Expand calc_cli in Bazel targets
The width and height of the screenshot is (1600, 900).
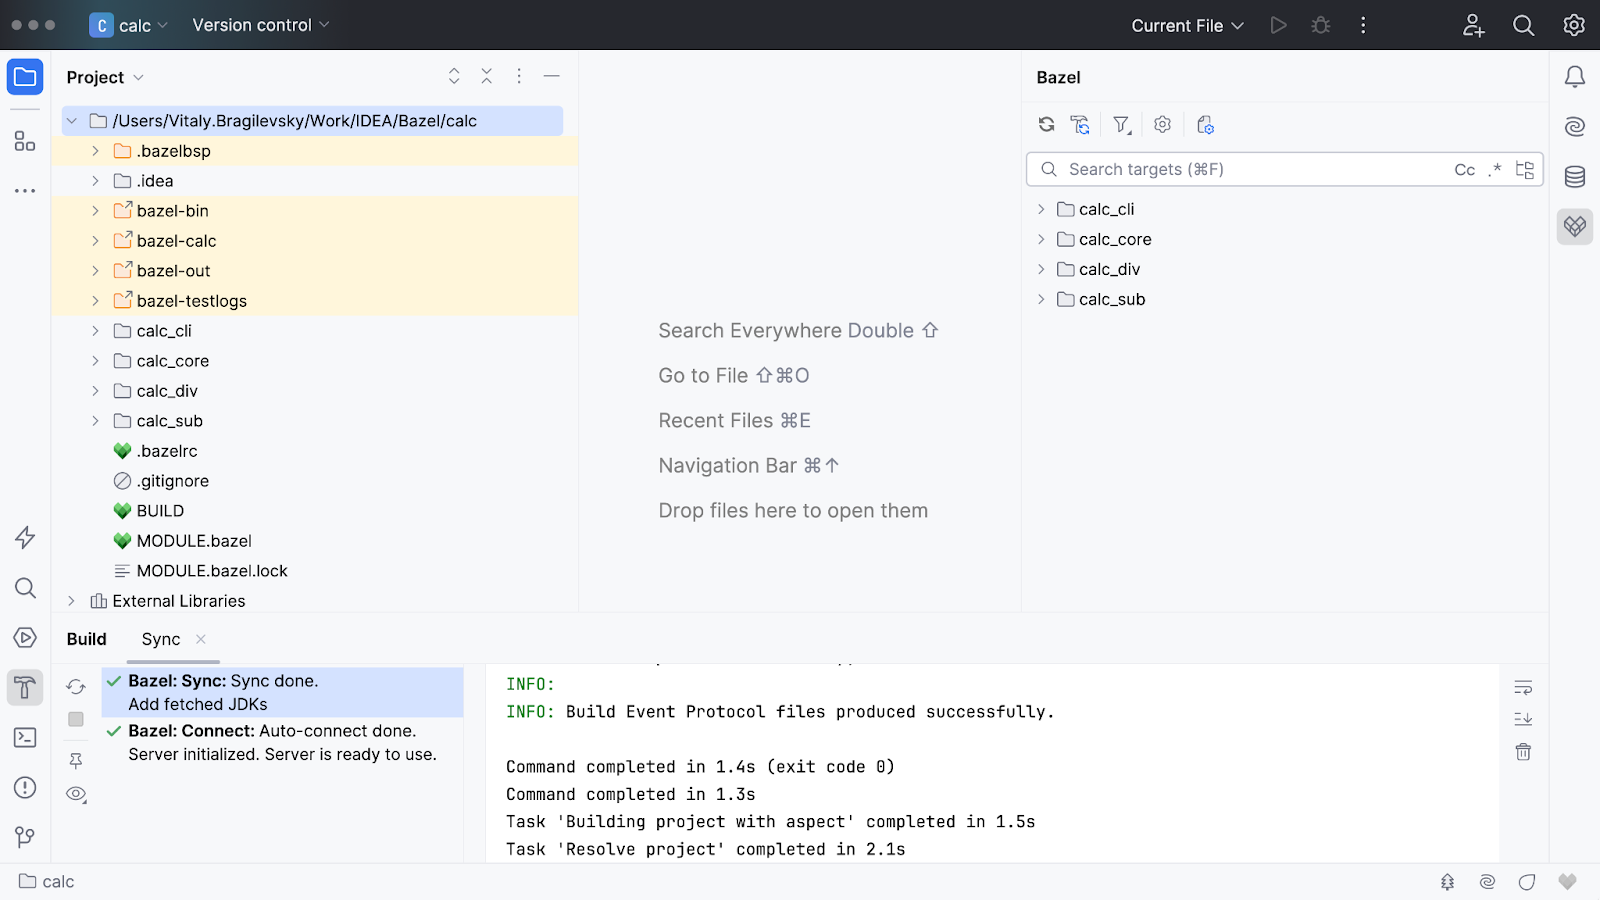click(1041, 209)
